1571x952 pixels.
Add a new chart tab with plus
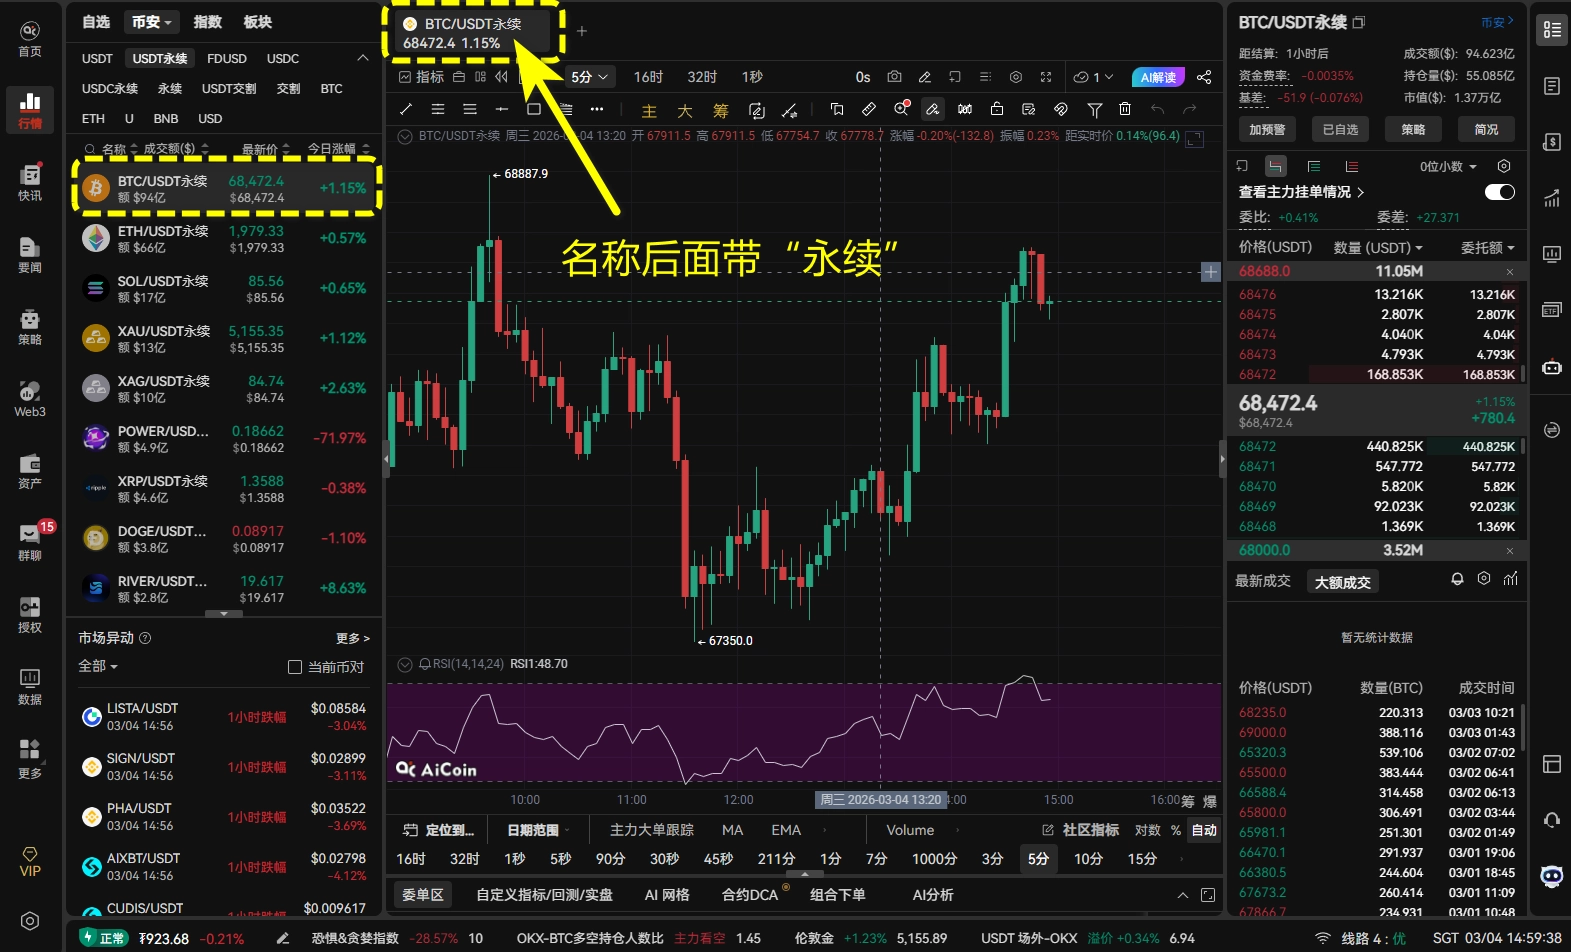tap(582, 31)
